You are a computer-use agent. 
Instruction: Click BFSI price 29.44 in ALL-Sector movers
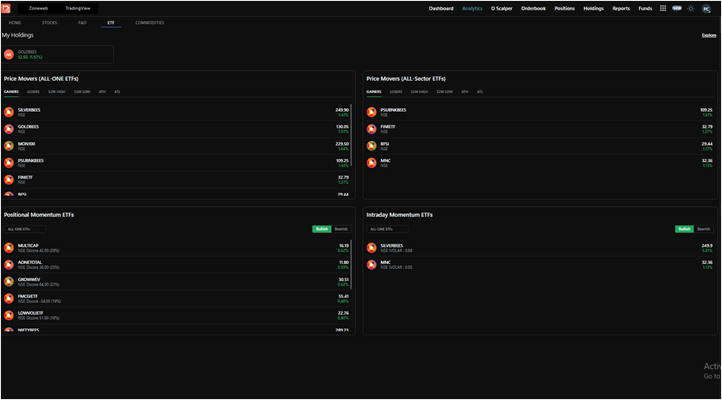[x=707, y=144]
